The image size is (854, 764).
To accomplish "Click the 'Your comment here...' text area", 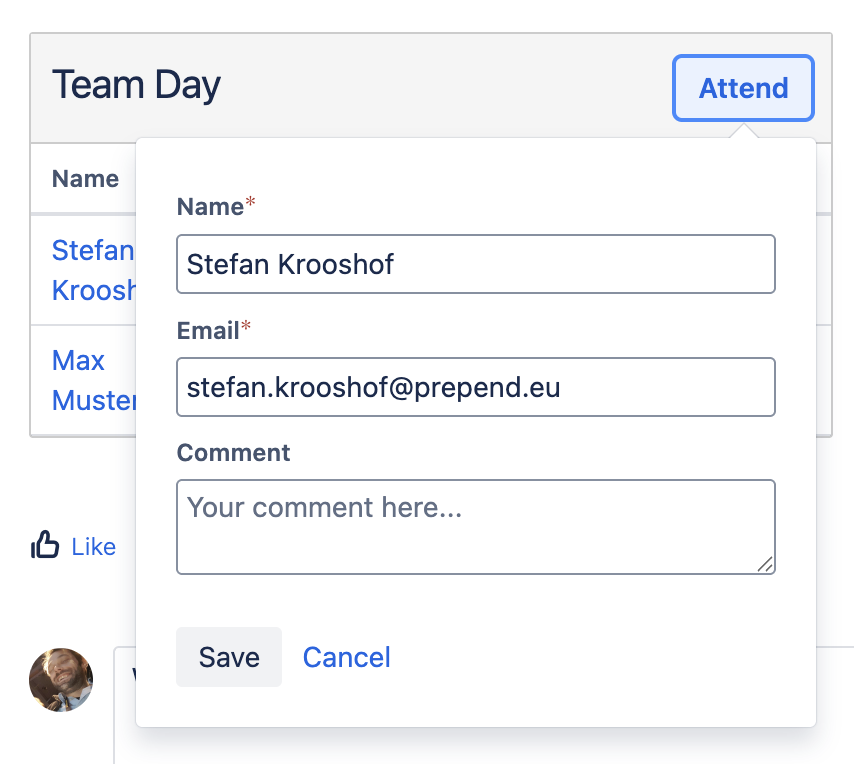I will coord(475,527).
